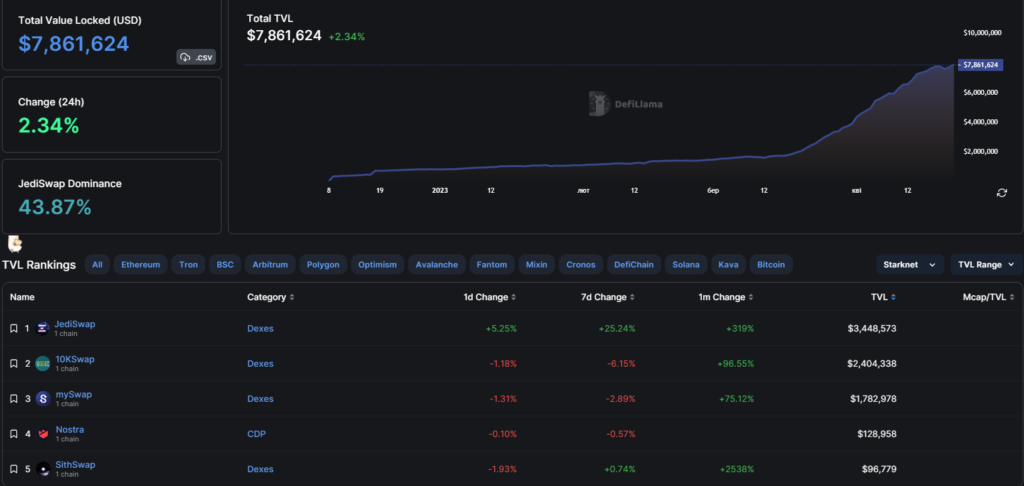
Task: Filter rankings by Arbitrum
Action: click(x=270, y=265)
